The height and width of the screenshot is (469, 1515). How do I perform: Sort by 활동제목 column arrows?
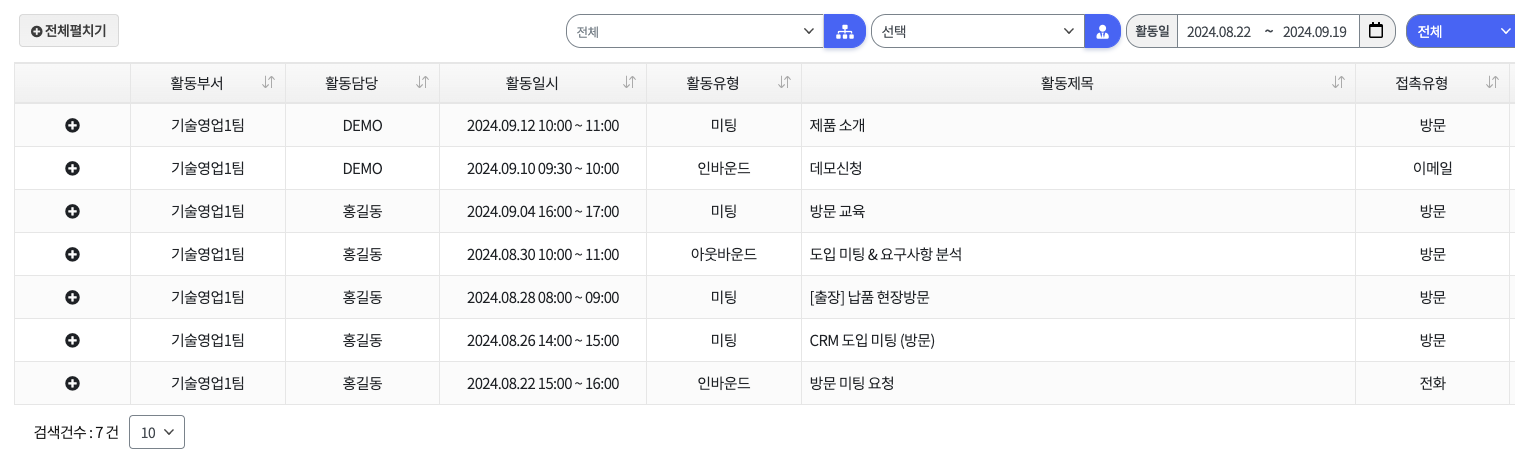point(1338,82)
